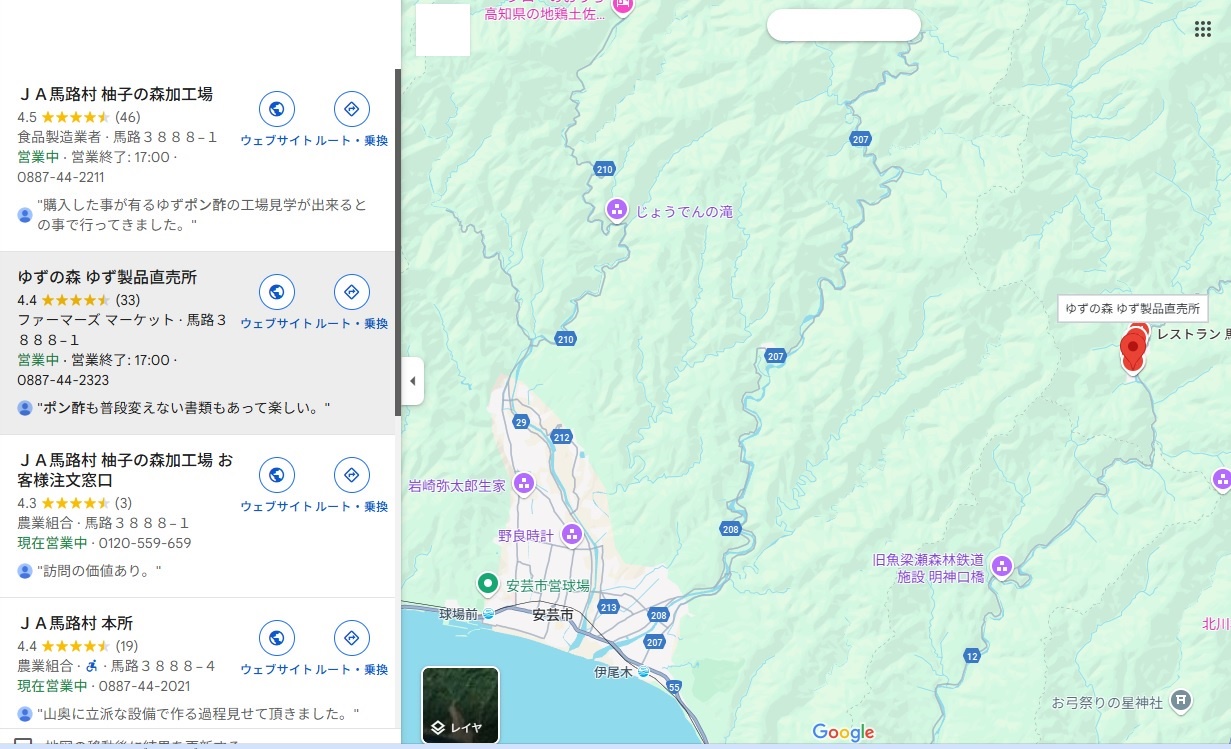Click the 安芸市営球場 map label
The width and height of the screenshot is (1231, 749).
pos(547,584)
